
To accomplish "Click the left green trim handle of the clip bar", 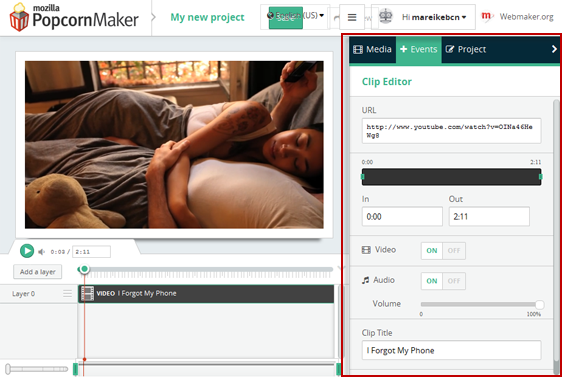I will click(x=362, y=177).
